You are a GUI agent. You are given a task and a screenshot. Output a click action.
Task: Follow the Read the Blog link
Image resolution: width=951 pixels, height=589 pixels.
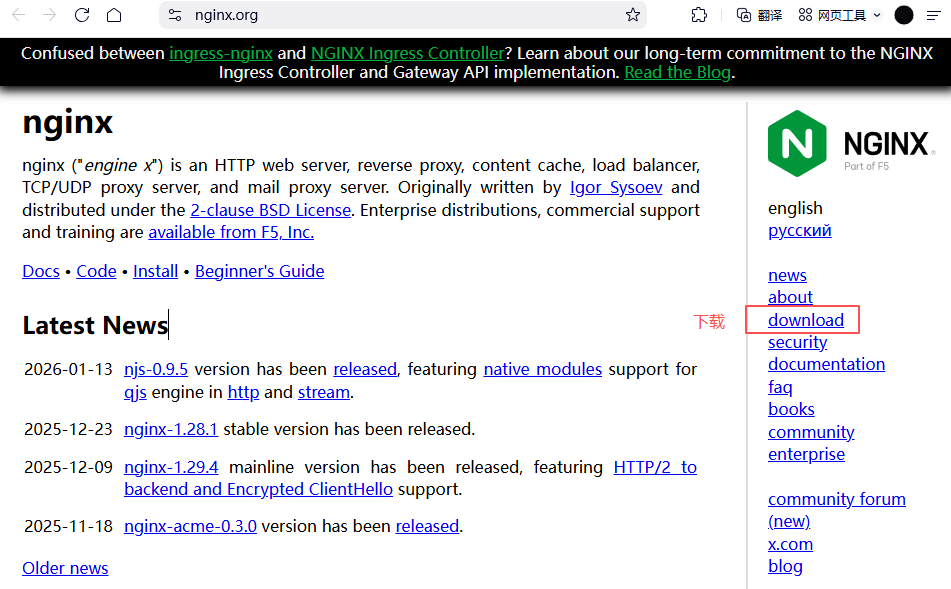[x=677, y=72]
